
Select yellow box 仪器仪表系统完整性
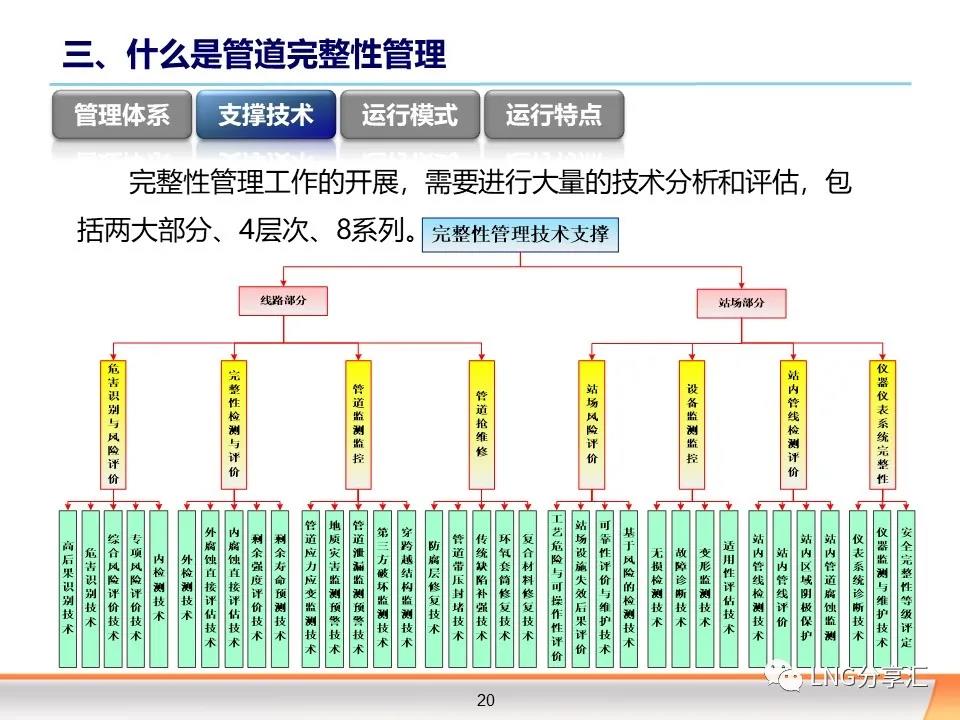882,424
